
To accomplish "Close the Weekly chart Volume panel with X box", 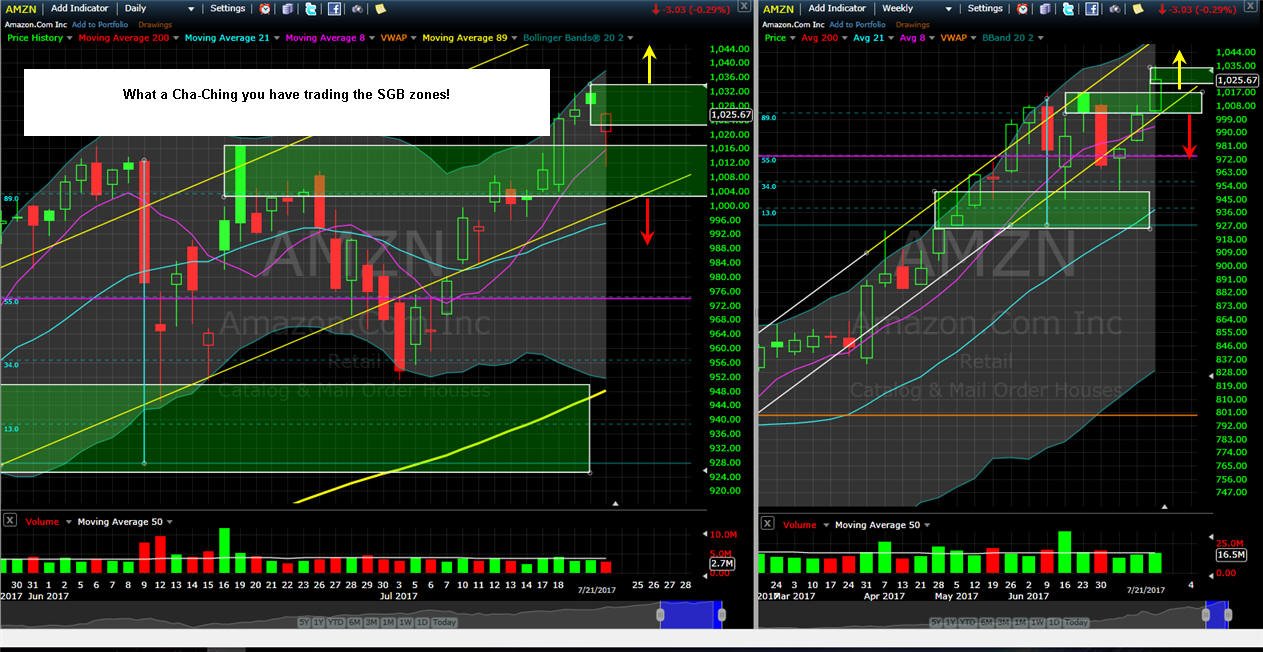I will tap(767, 522).
